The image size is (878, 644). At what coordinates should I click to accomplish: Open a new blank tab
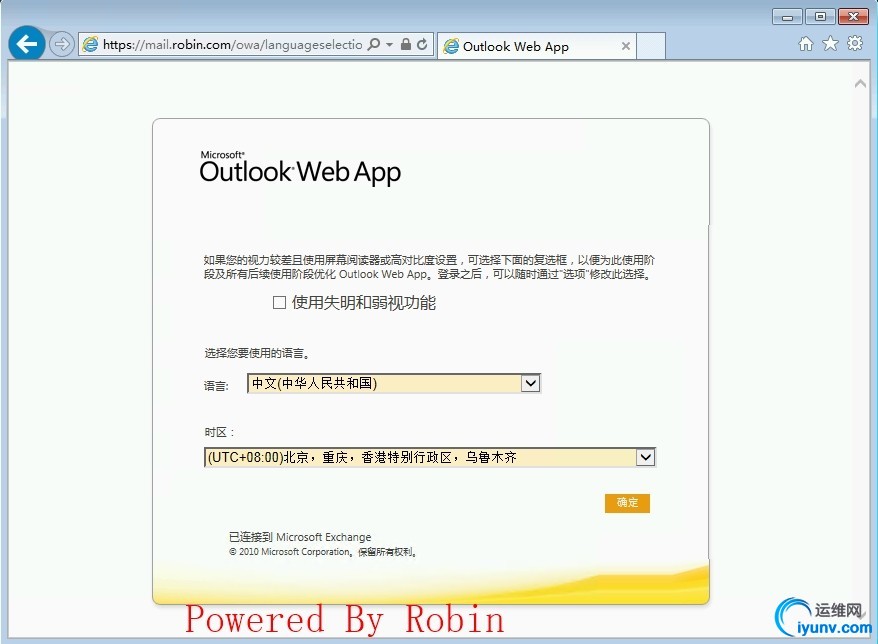[651, 46]
